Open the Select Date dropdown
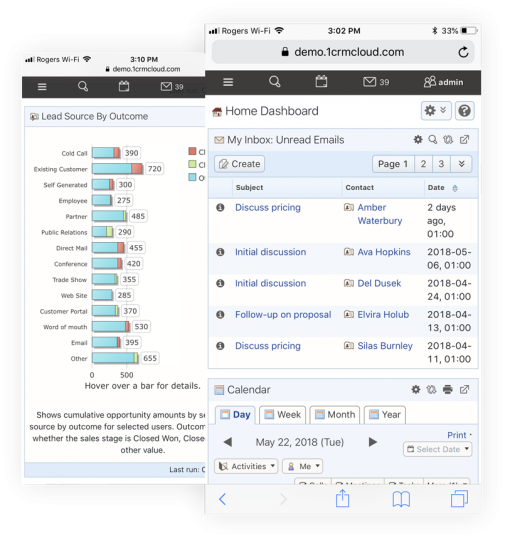The width and height of the screenshot is (505, 538). pos(438,449)
